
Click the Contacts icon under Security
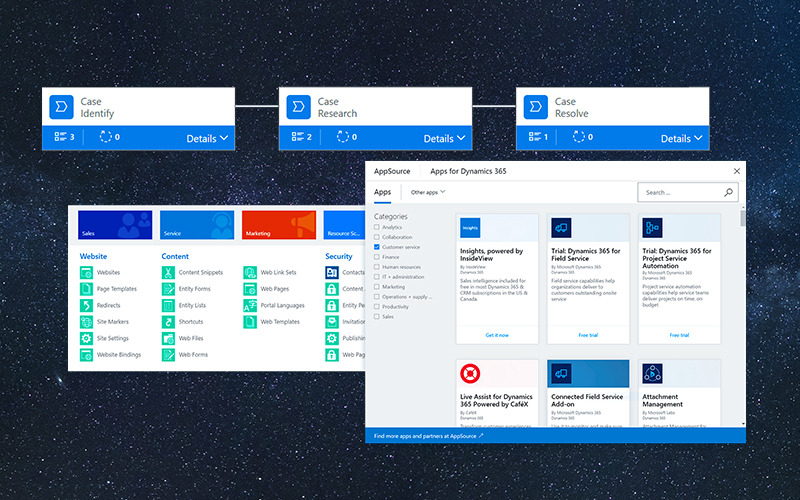(x=332, y=272)
